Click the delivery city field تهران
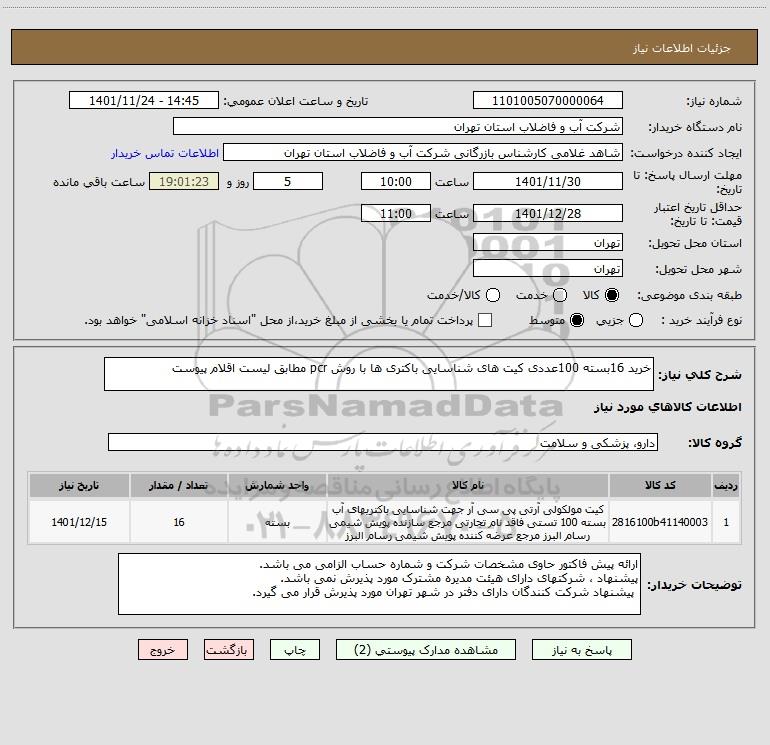 click(x=548, y=269)
